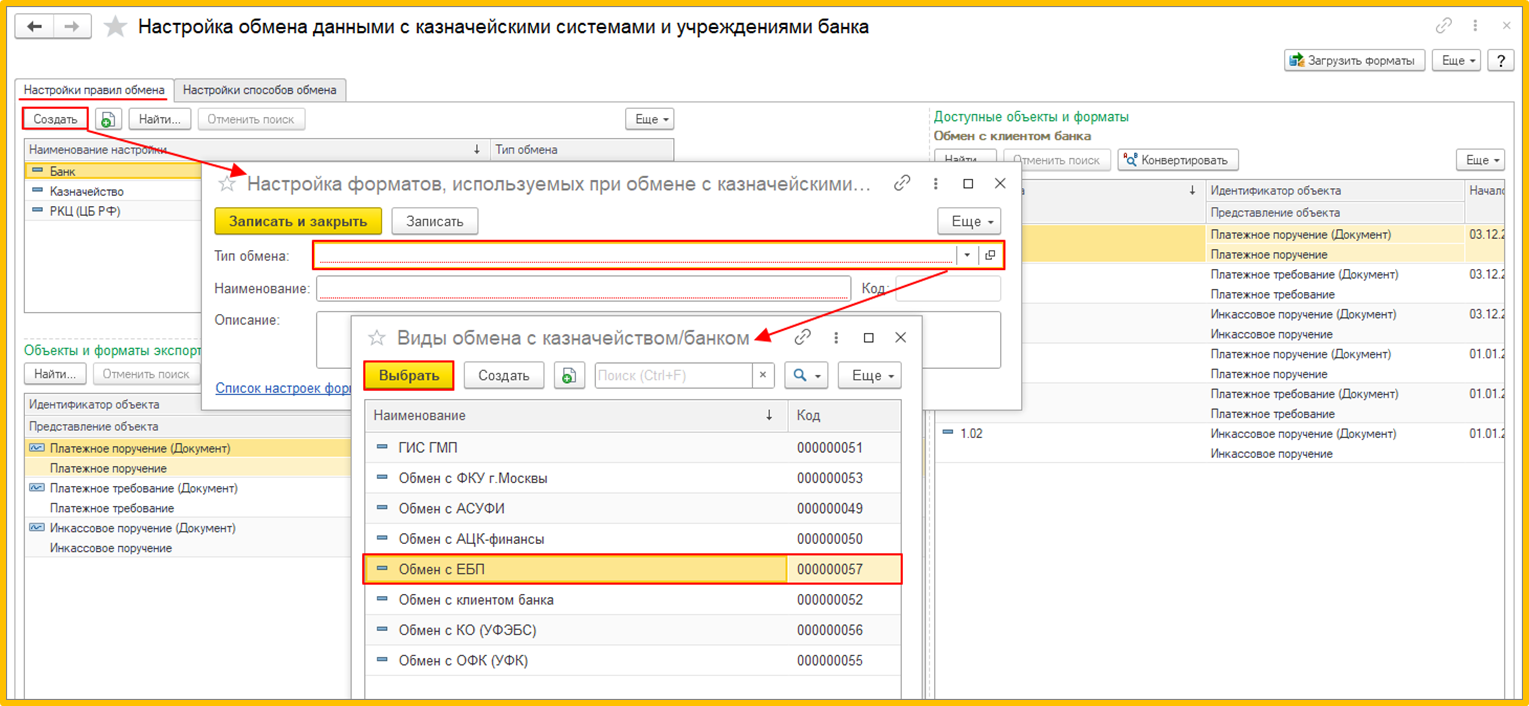Select Обмен с ФКУ г.Москвы row
The image size is (1529, 706).
tap(633, 478)
